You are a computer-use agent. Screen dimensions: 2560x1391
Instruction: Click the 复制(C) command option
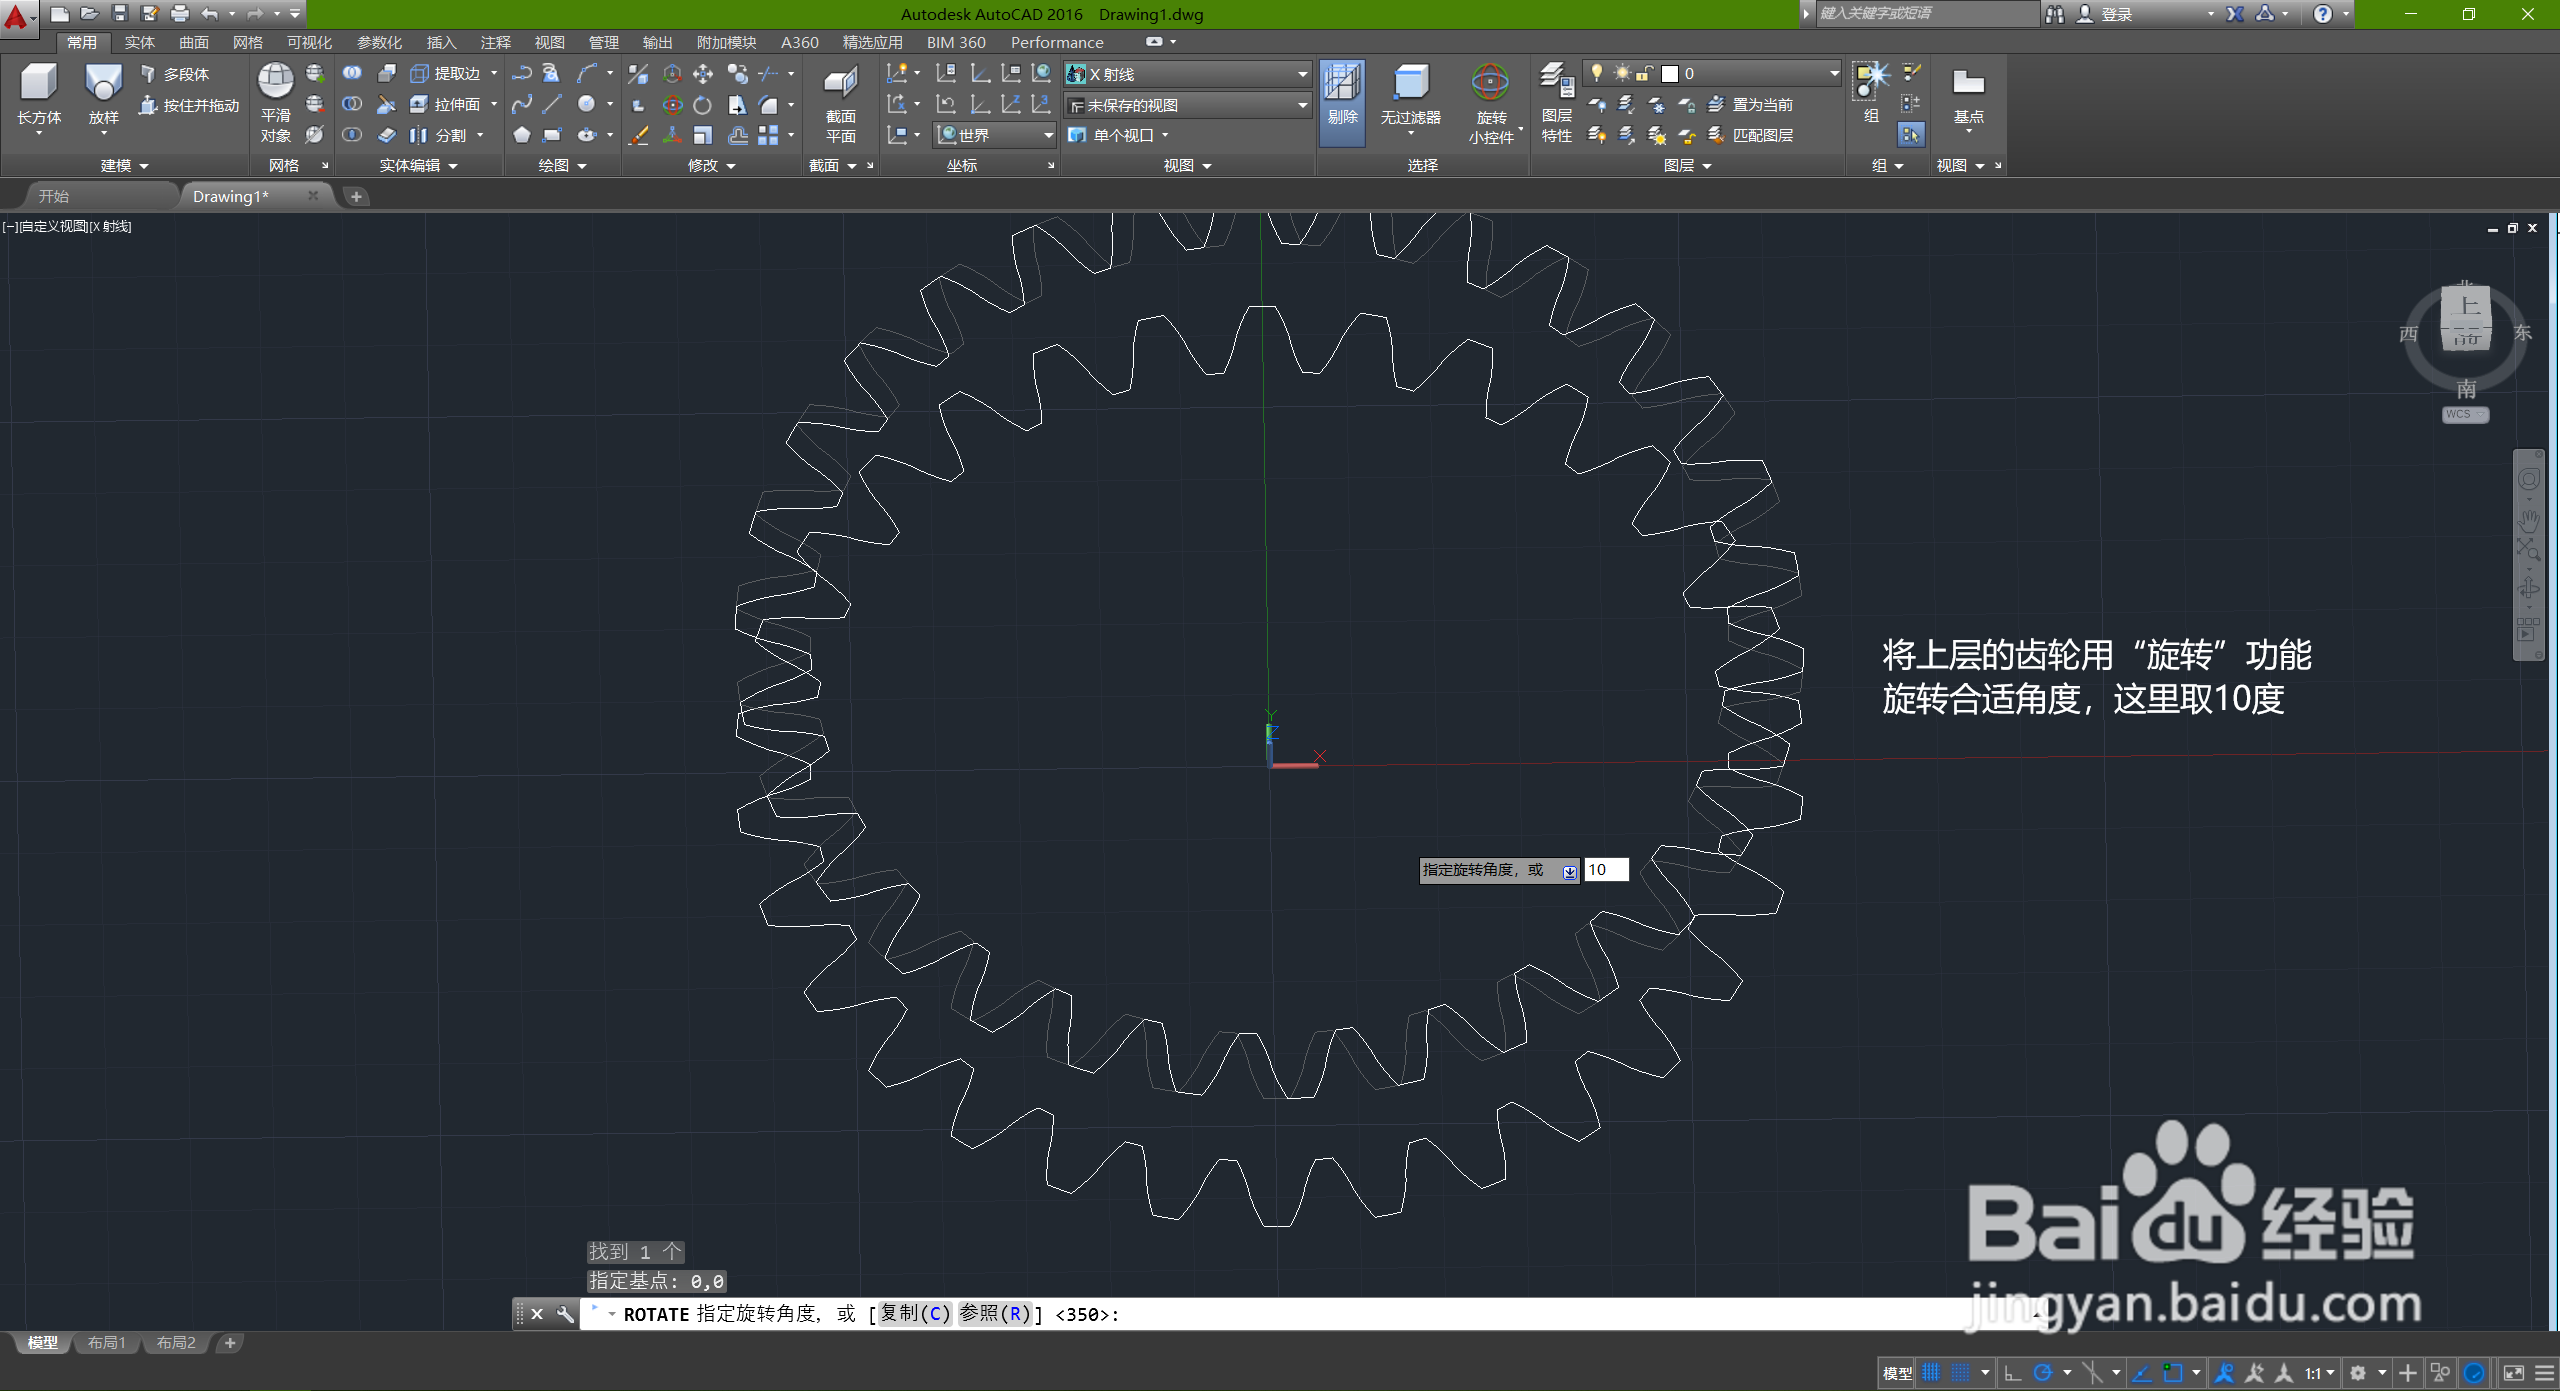coord(915,1314)
